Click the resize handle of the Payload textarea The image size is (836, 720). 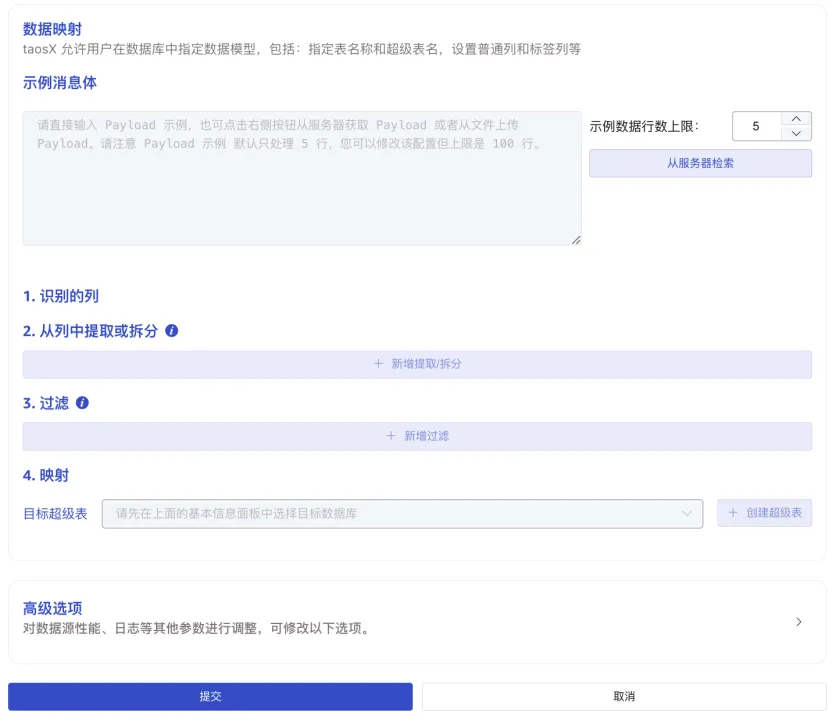pos(576,239)
